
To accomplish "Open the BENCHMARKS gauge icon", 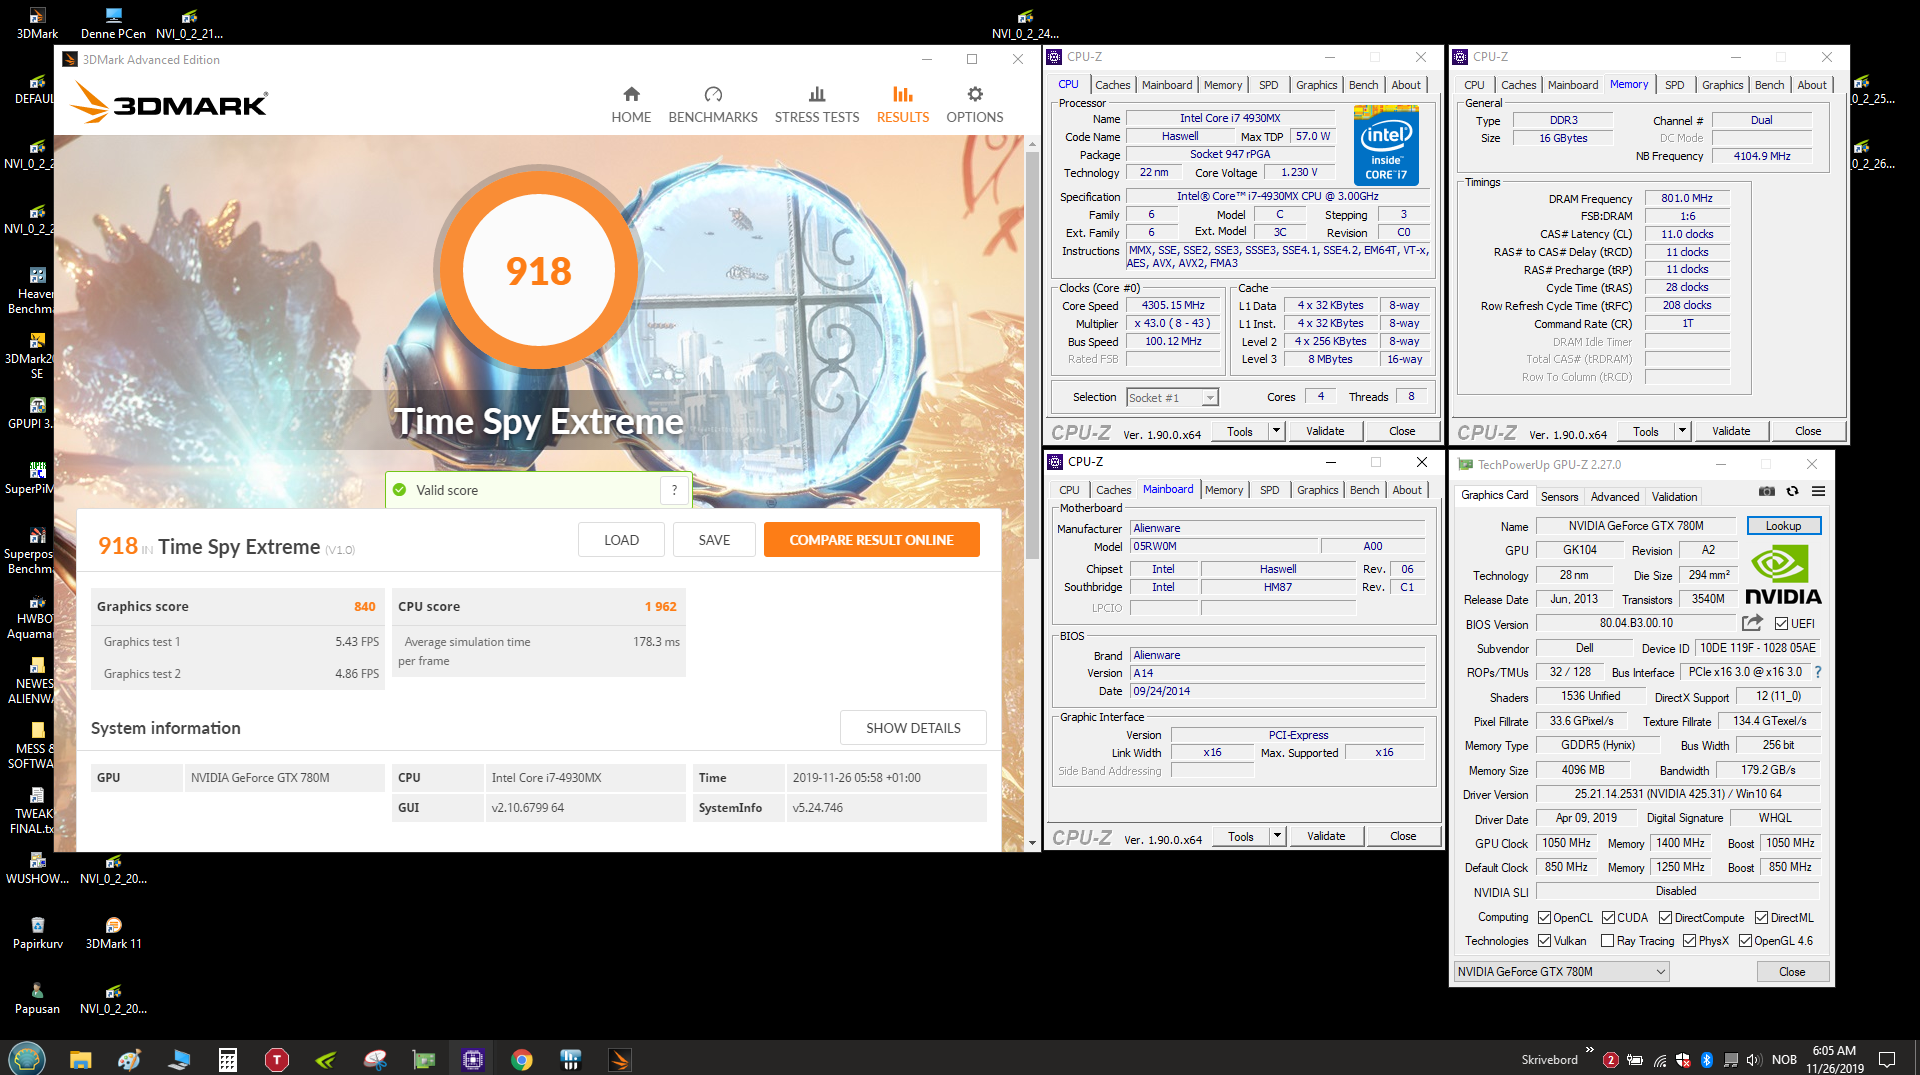I will click(x=713, y=94).
